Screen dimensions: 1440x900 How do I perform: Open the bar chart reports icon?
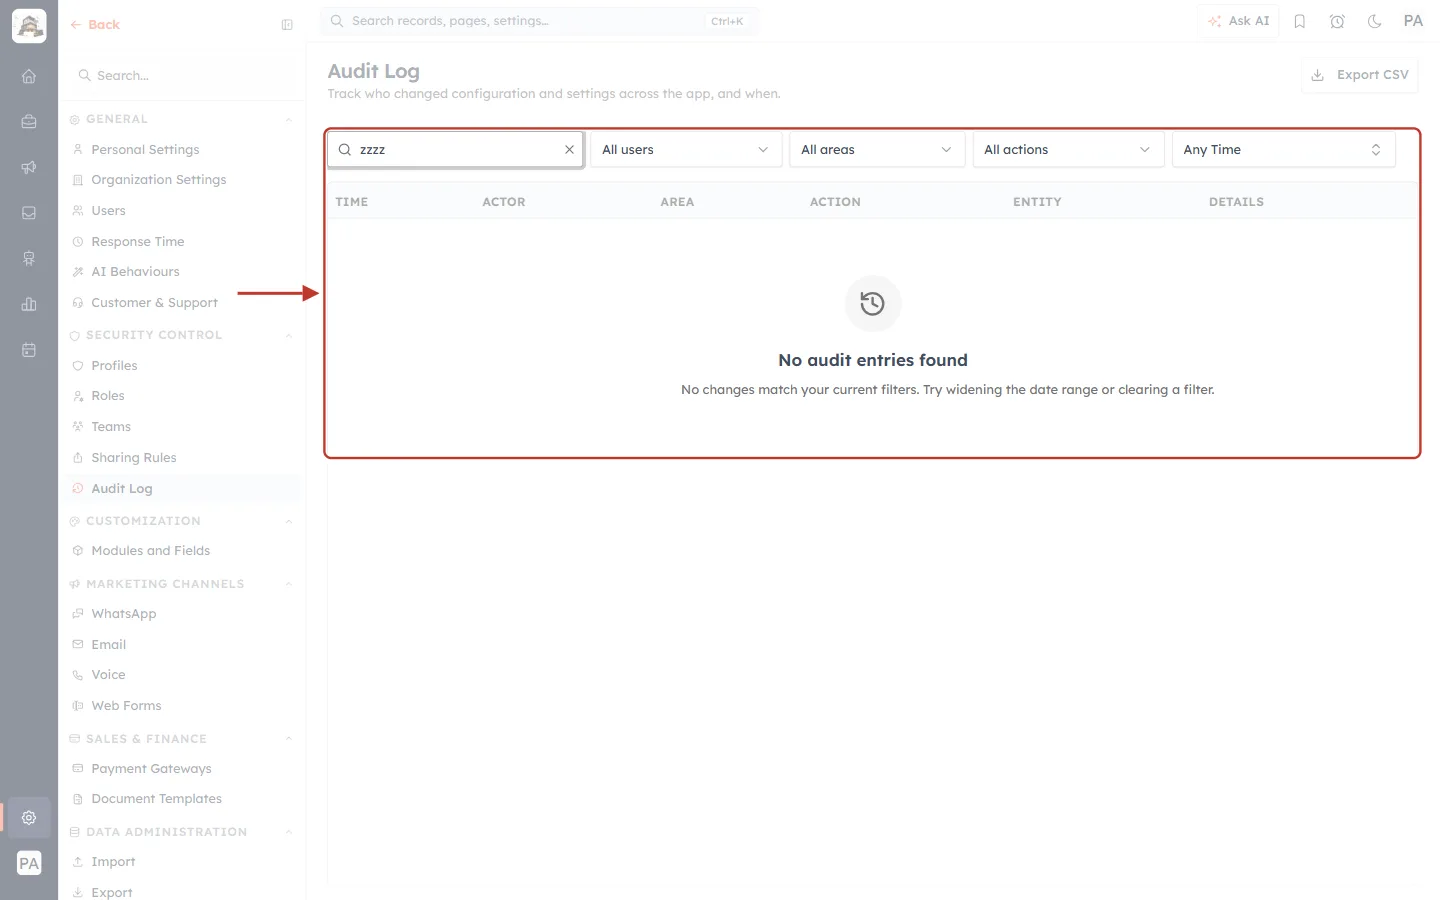tap(29, 304)
